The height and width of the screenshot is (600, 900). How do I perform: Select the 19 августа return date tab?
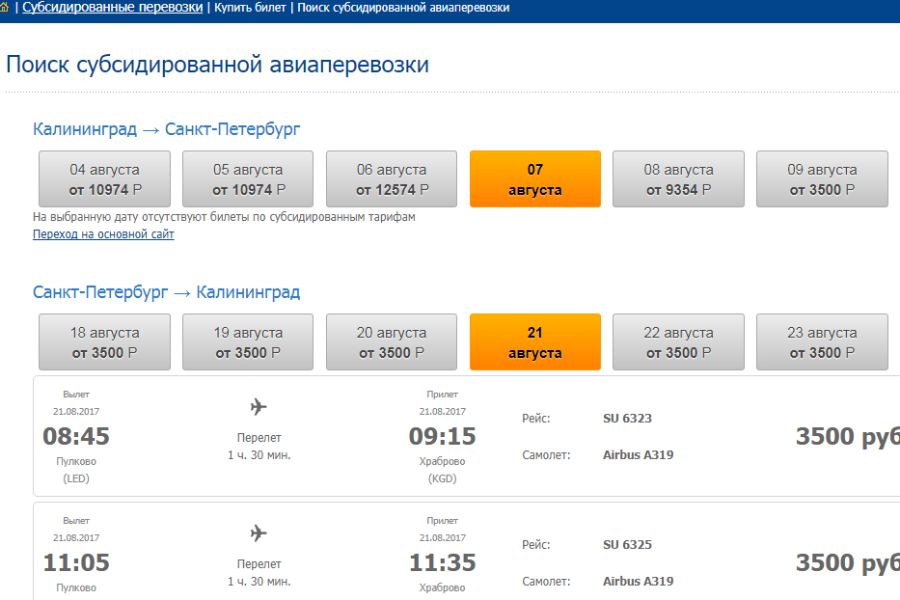click(248, 342)
